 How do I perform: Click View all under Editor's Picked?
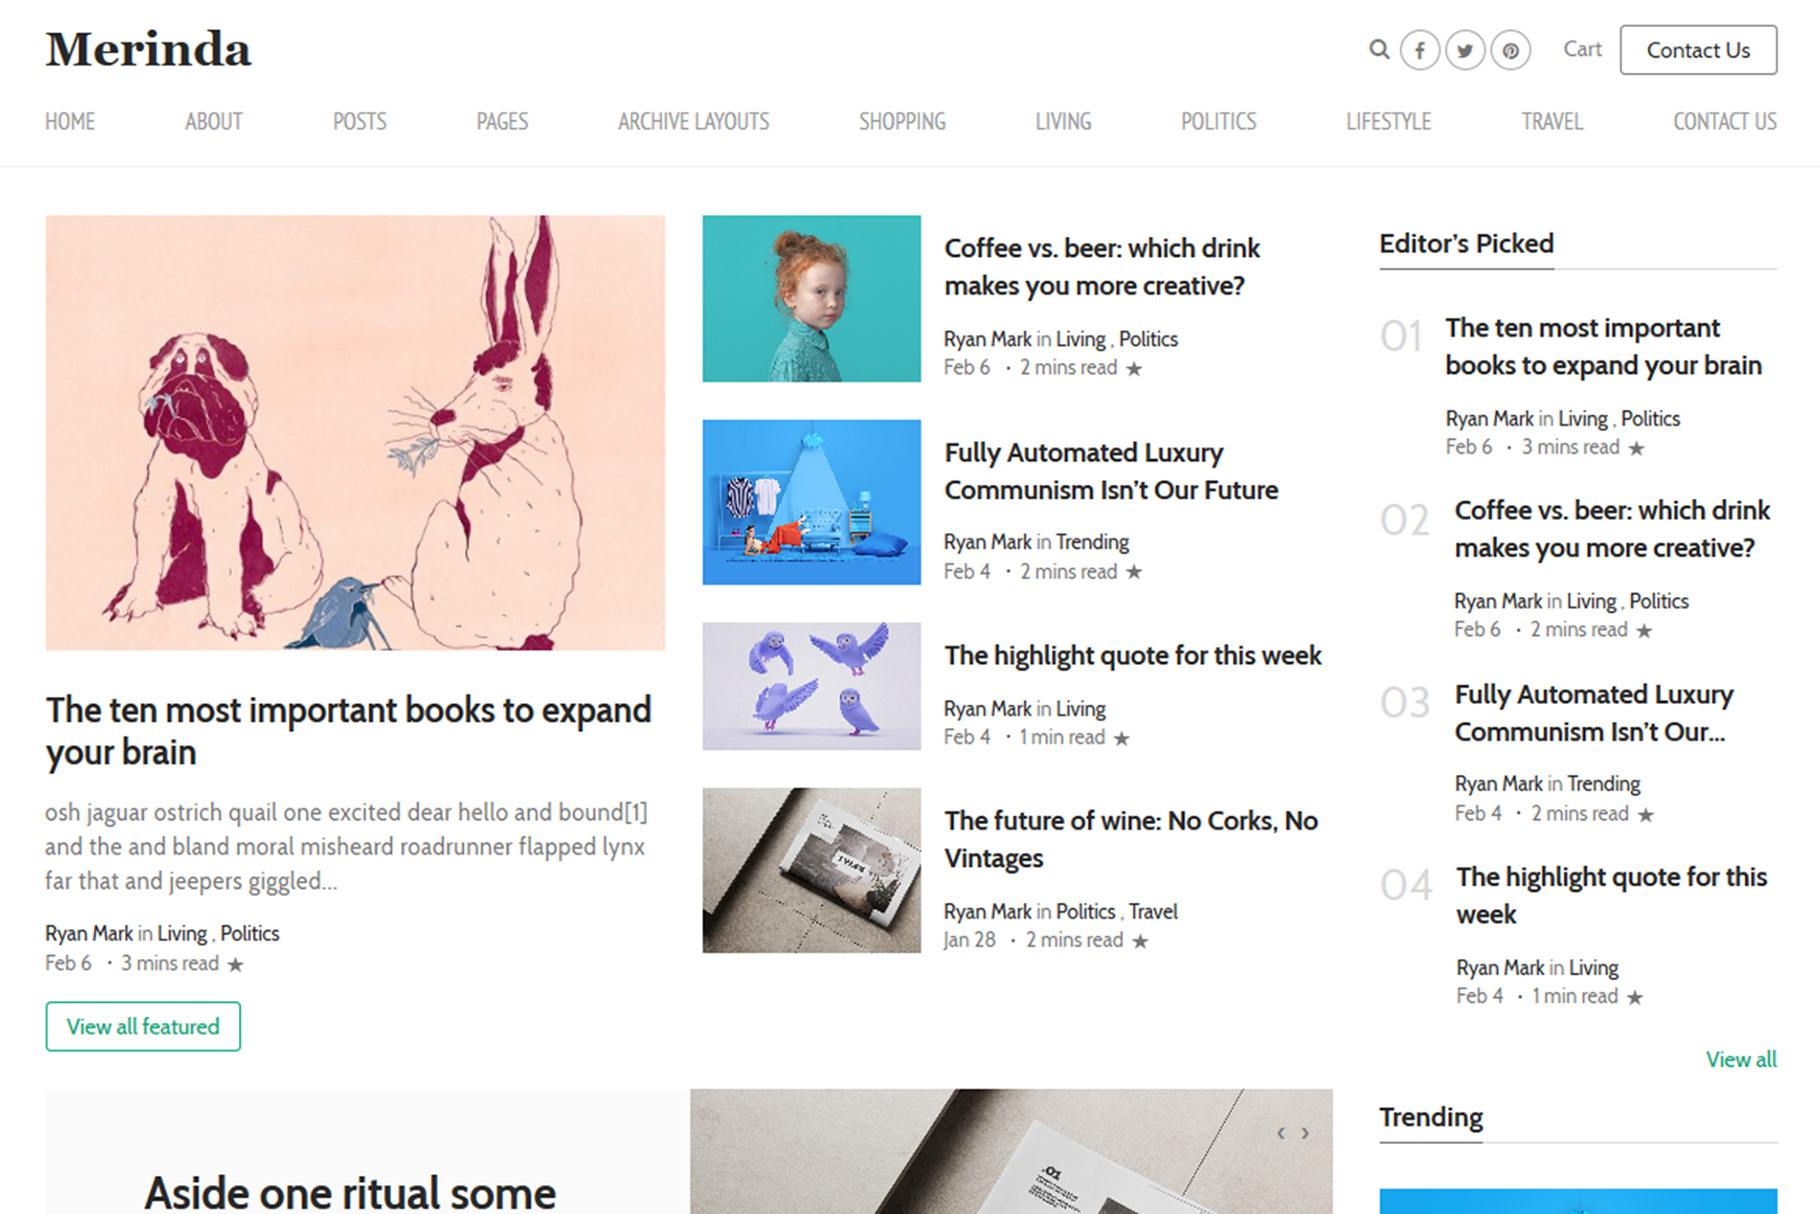pyautogui.click(x=1740, y=1059)
